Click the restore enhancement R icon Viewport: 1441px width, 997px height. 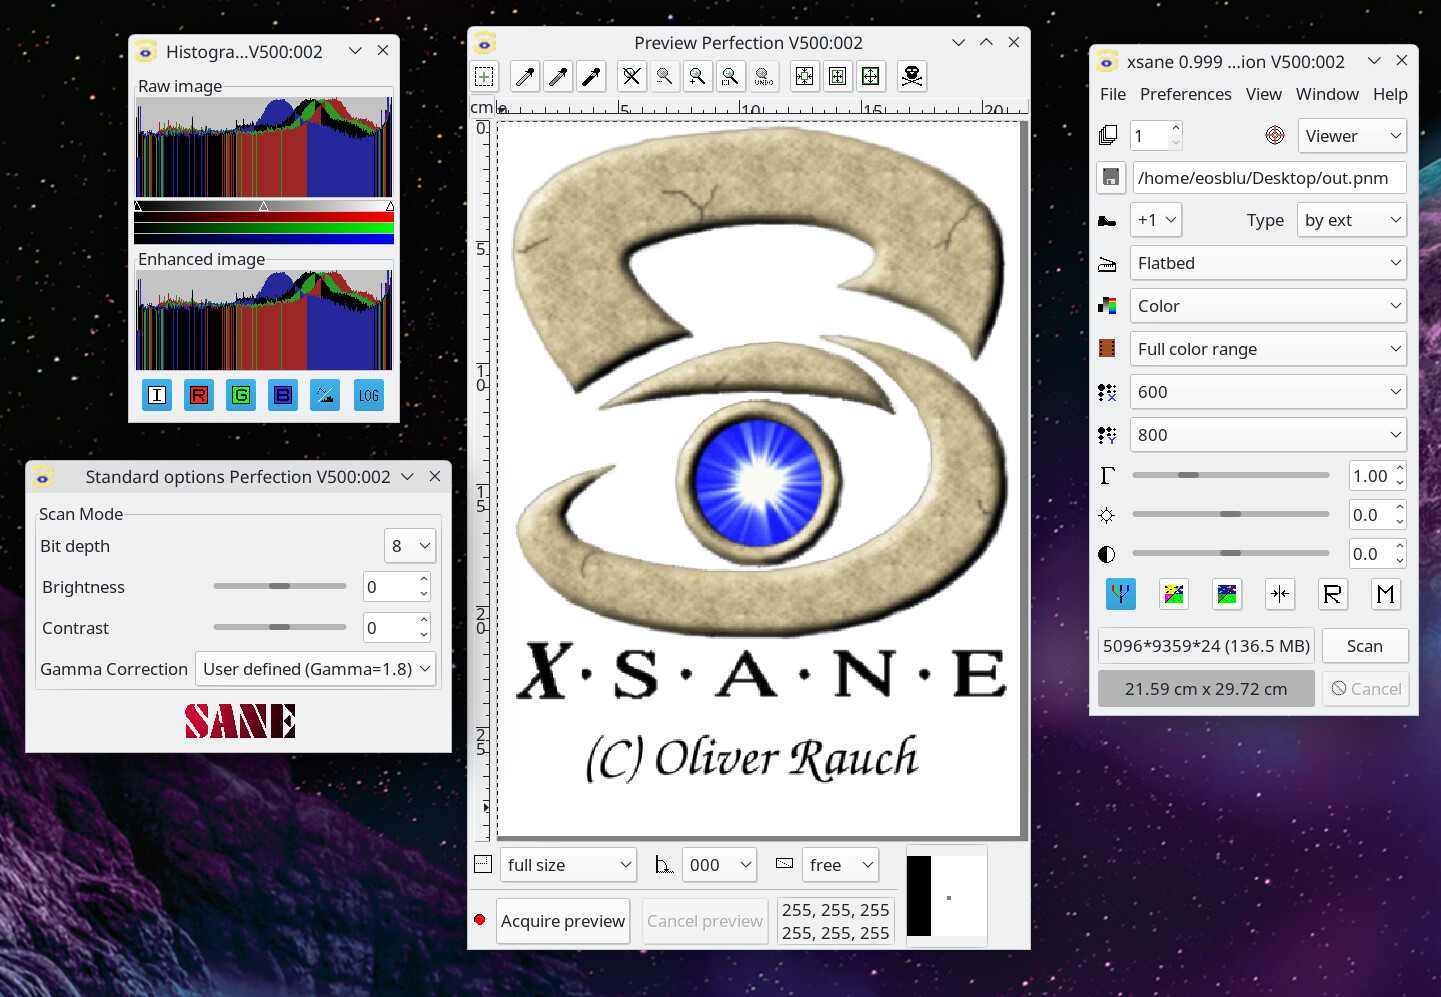tap(1332, 594)
